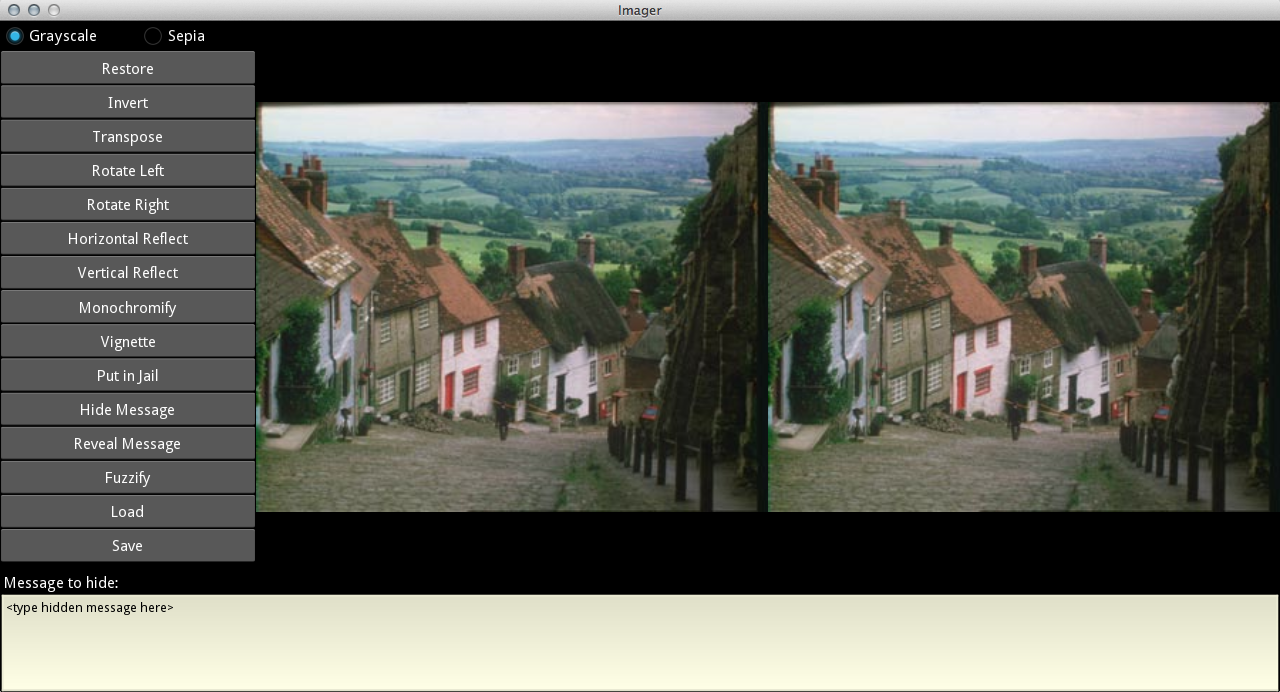Apply Vertical Reflect

click(128, 273)
